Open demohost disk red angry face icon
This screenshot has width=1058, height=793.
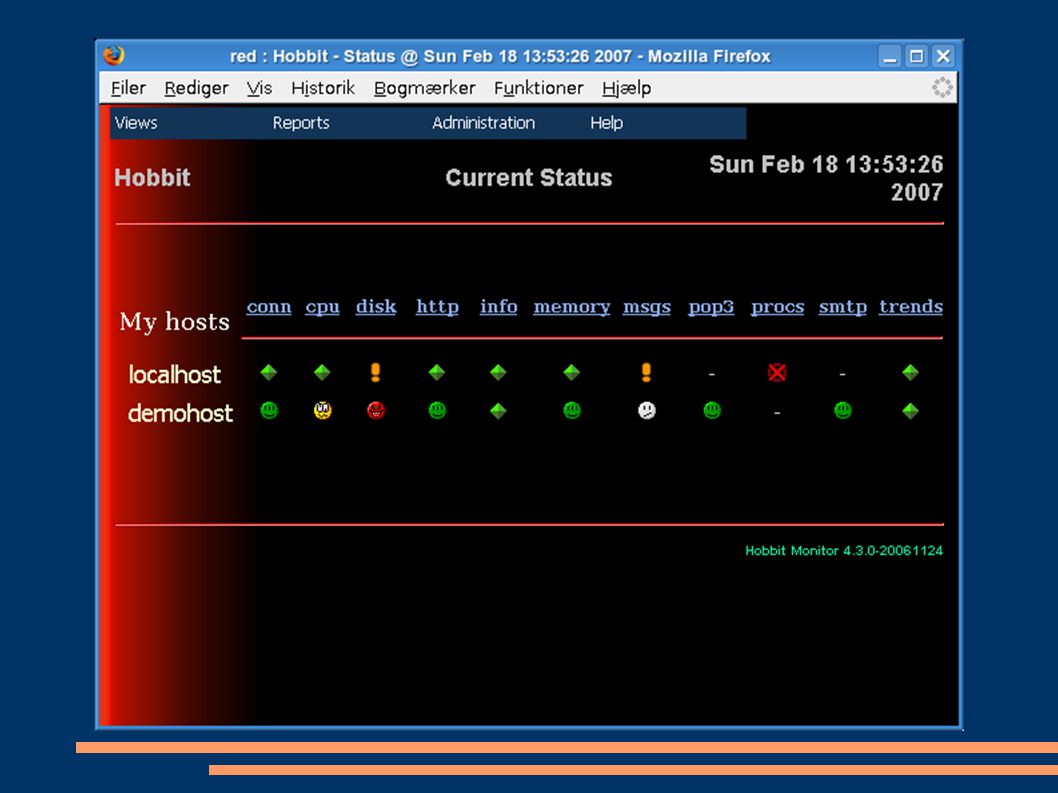[376, 410]
